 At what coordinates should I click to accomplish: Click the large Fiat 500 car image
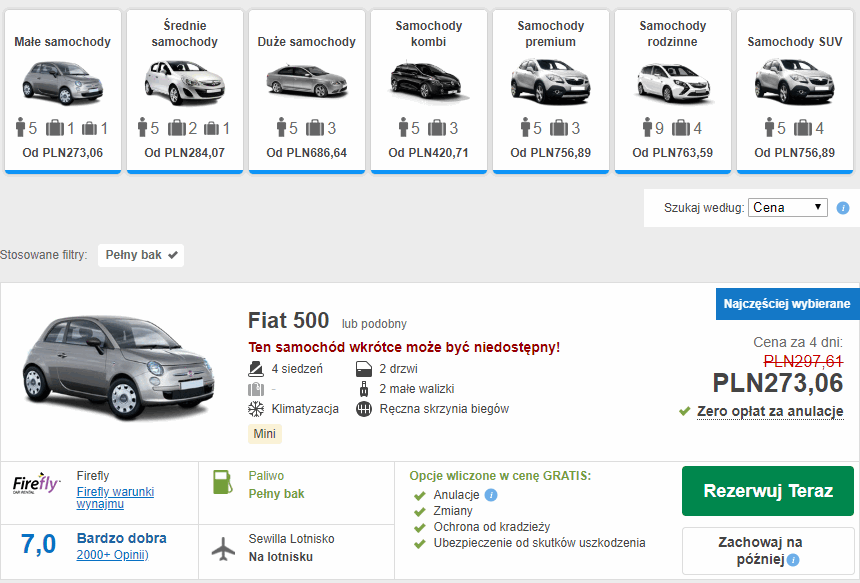pyautogui.click(x=118, y=367)
